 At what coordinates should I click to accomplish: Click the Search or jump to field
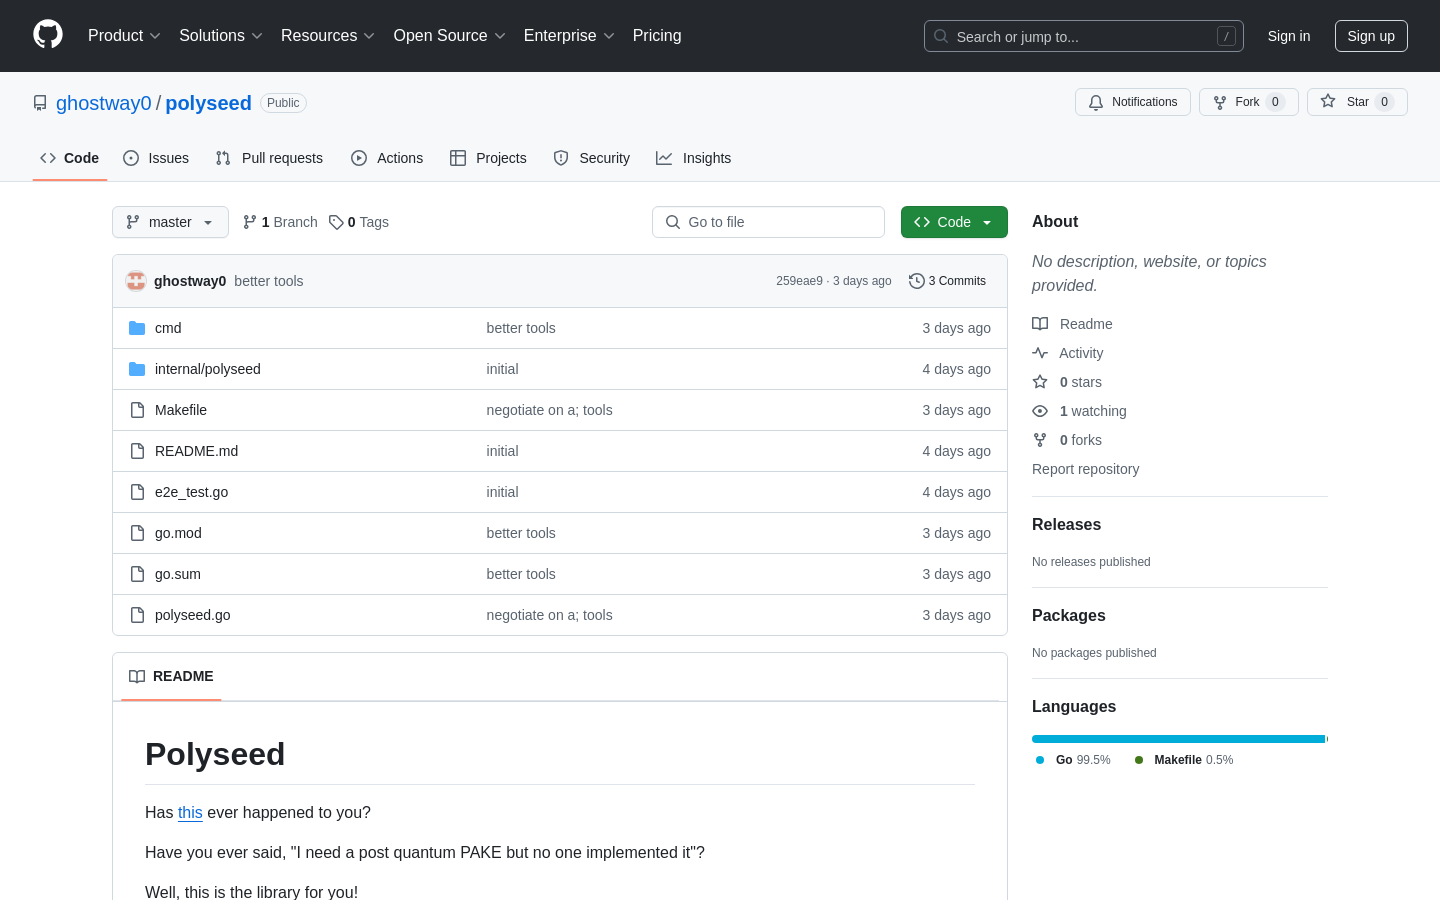click(1084, 36)
